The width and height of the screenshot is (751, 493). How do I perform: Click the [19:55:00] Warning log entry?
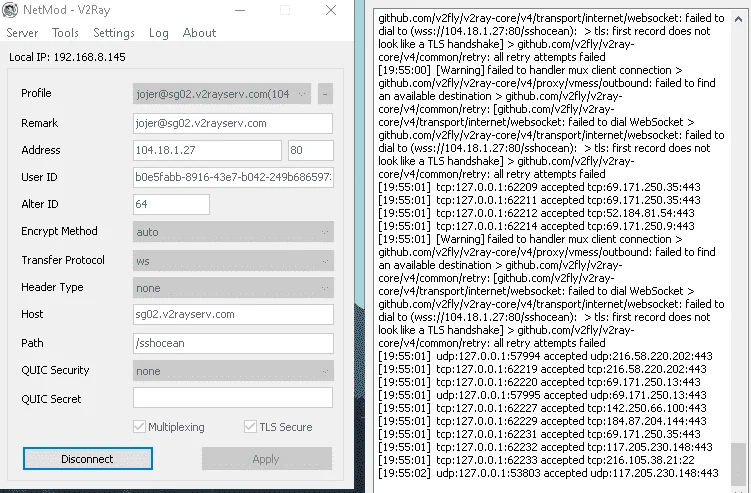[551, 122]
